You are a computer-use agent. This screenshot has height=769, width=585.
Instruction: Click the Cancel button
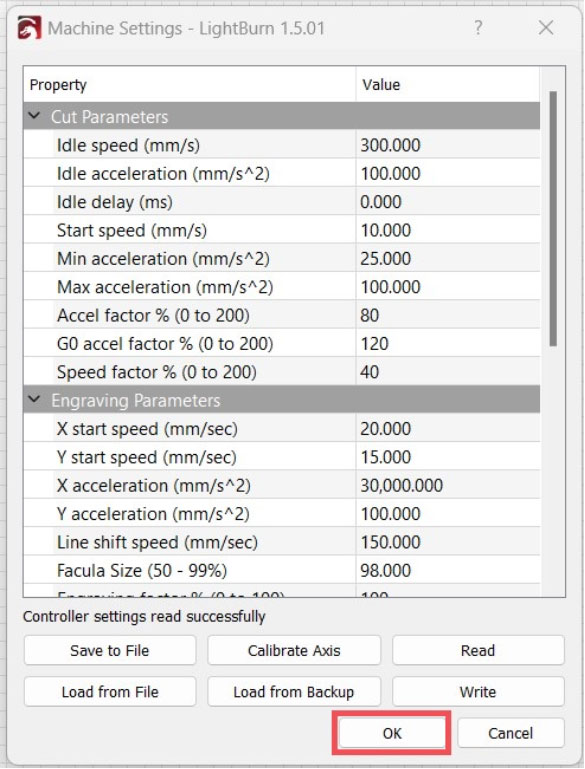coord(510,733)
